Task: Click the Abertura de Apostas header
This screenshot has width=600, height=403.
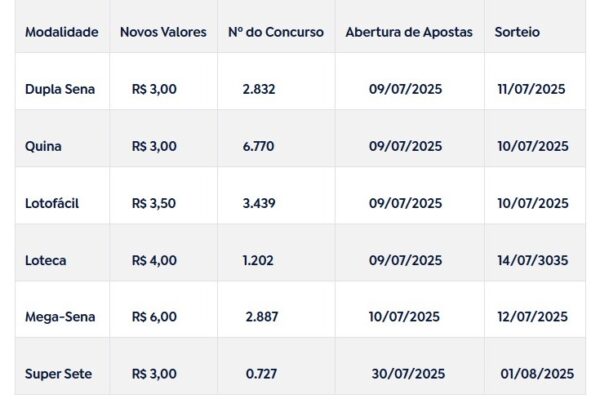Action: (409, 32)
